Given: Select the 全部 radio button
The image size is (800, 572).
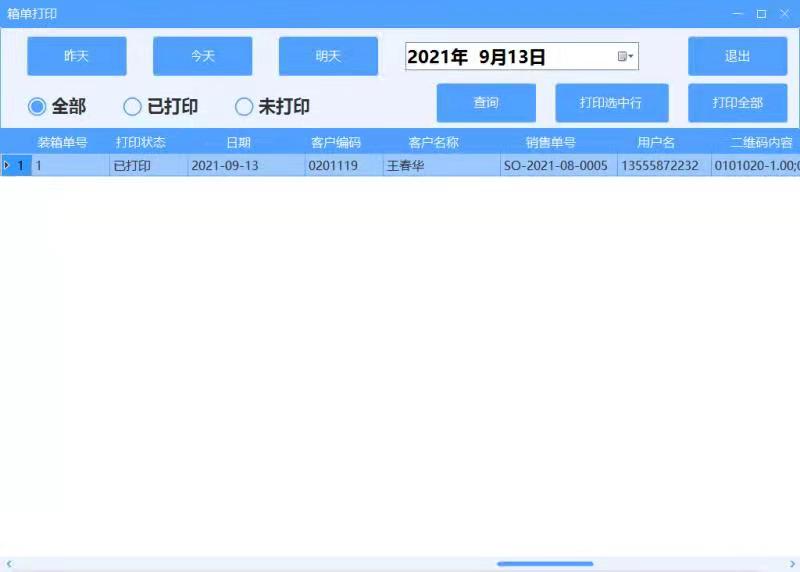Looking at the screenshot, I should tap(37, 107).
